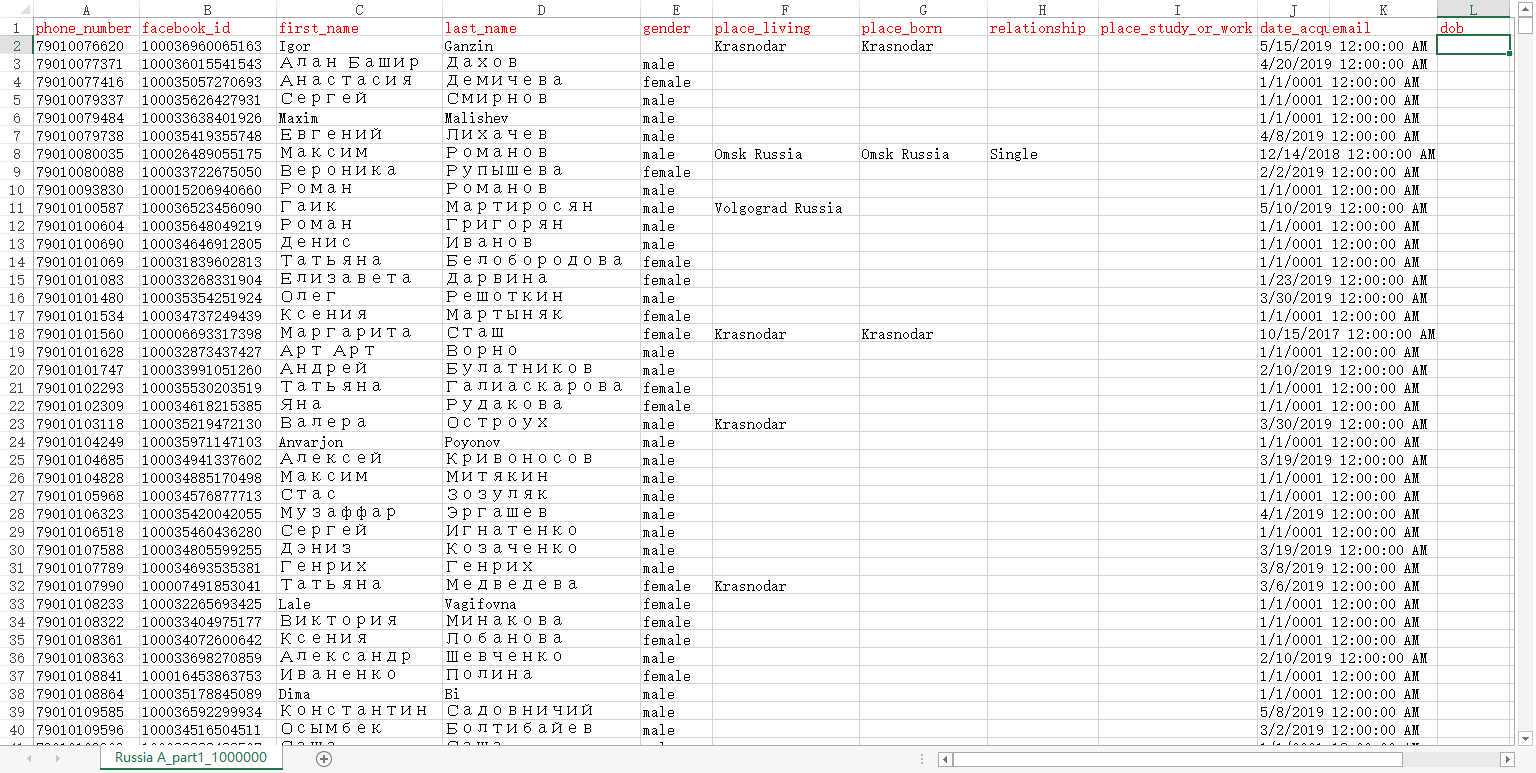Click next sheet navigation arrow
Viewport: 1536px width, 773px height.
57,759
